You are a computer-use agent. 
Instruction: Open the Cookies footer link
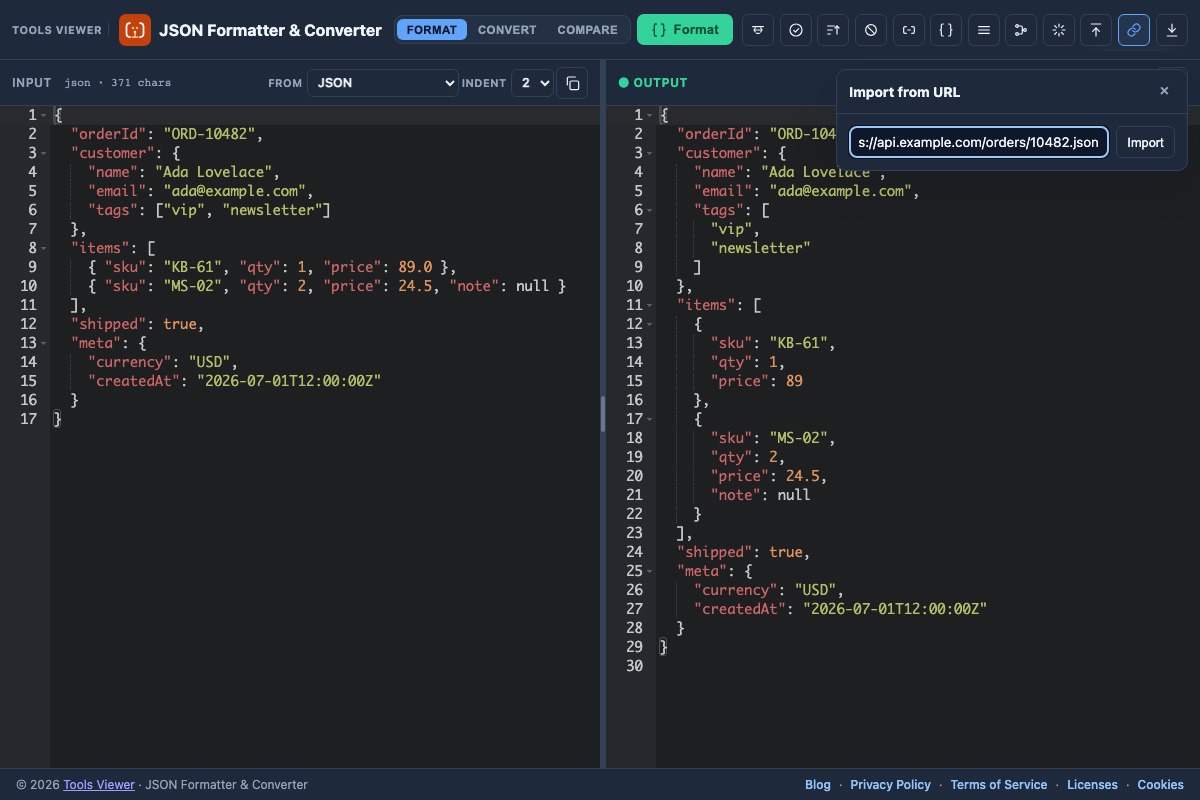pos(1160,785)
